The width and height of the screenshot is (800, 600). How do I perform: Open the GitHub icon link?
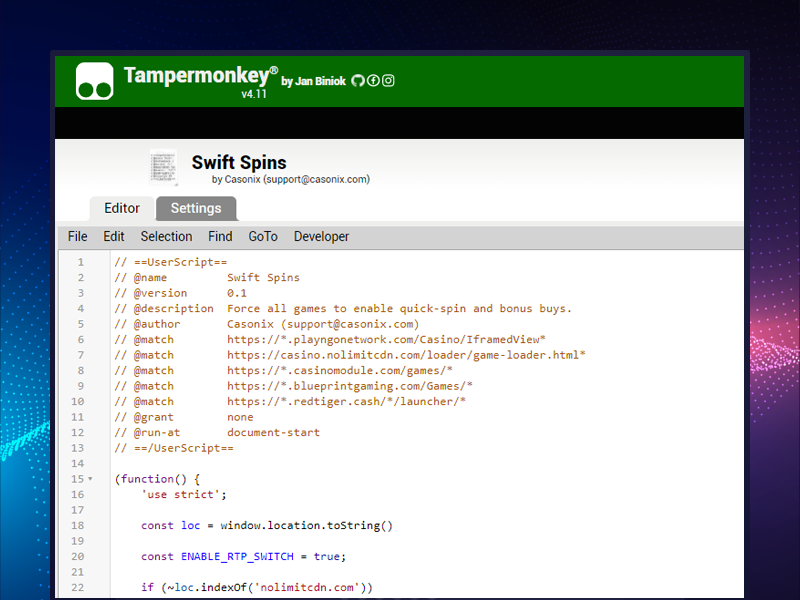pos(358,81)
